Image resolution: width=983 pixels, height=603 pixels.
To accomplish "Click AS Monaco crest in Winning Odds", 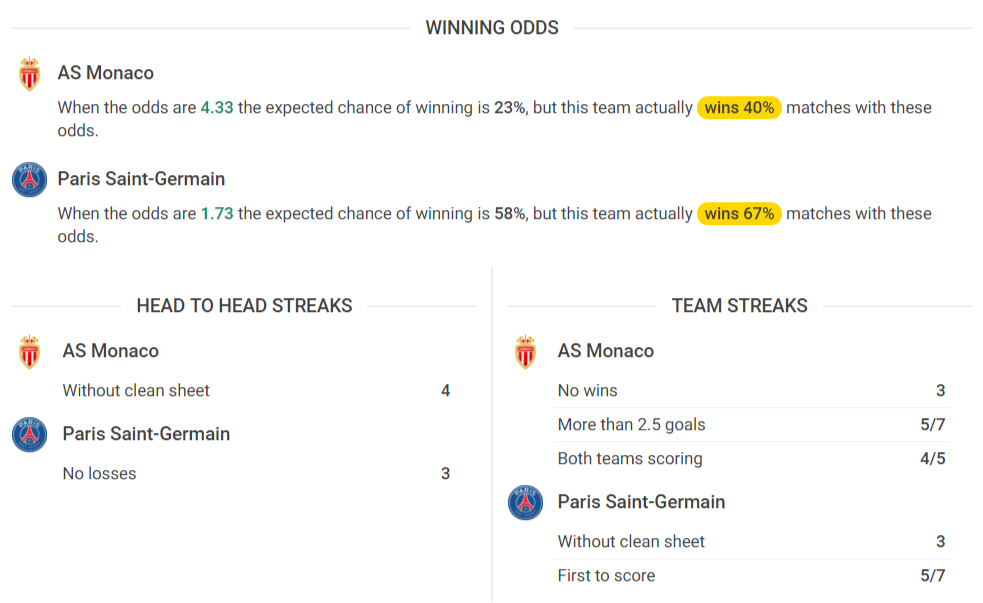I will (29, 73).
